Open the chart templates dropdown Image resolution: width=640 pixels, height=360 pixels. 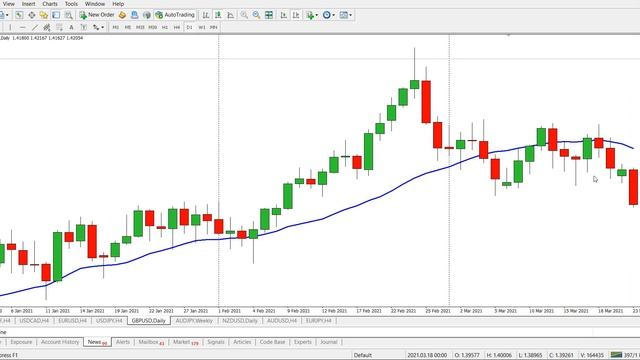346,15
